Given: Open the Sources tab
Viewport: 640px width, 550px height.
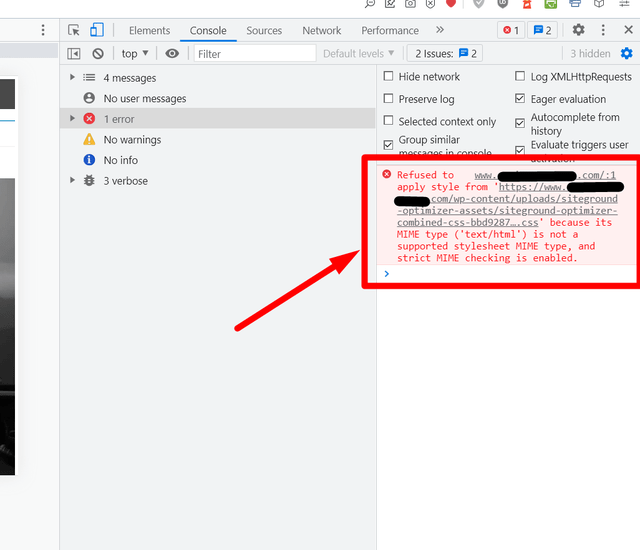Looking at the screenshot, I should pos(264,31).
